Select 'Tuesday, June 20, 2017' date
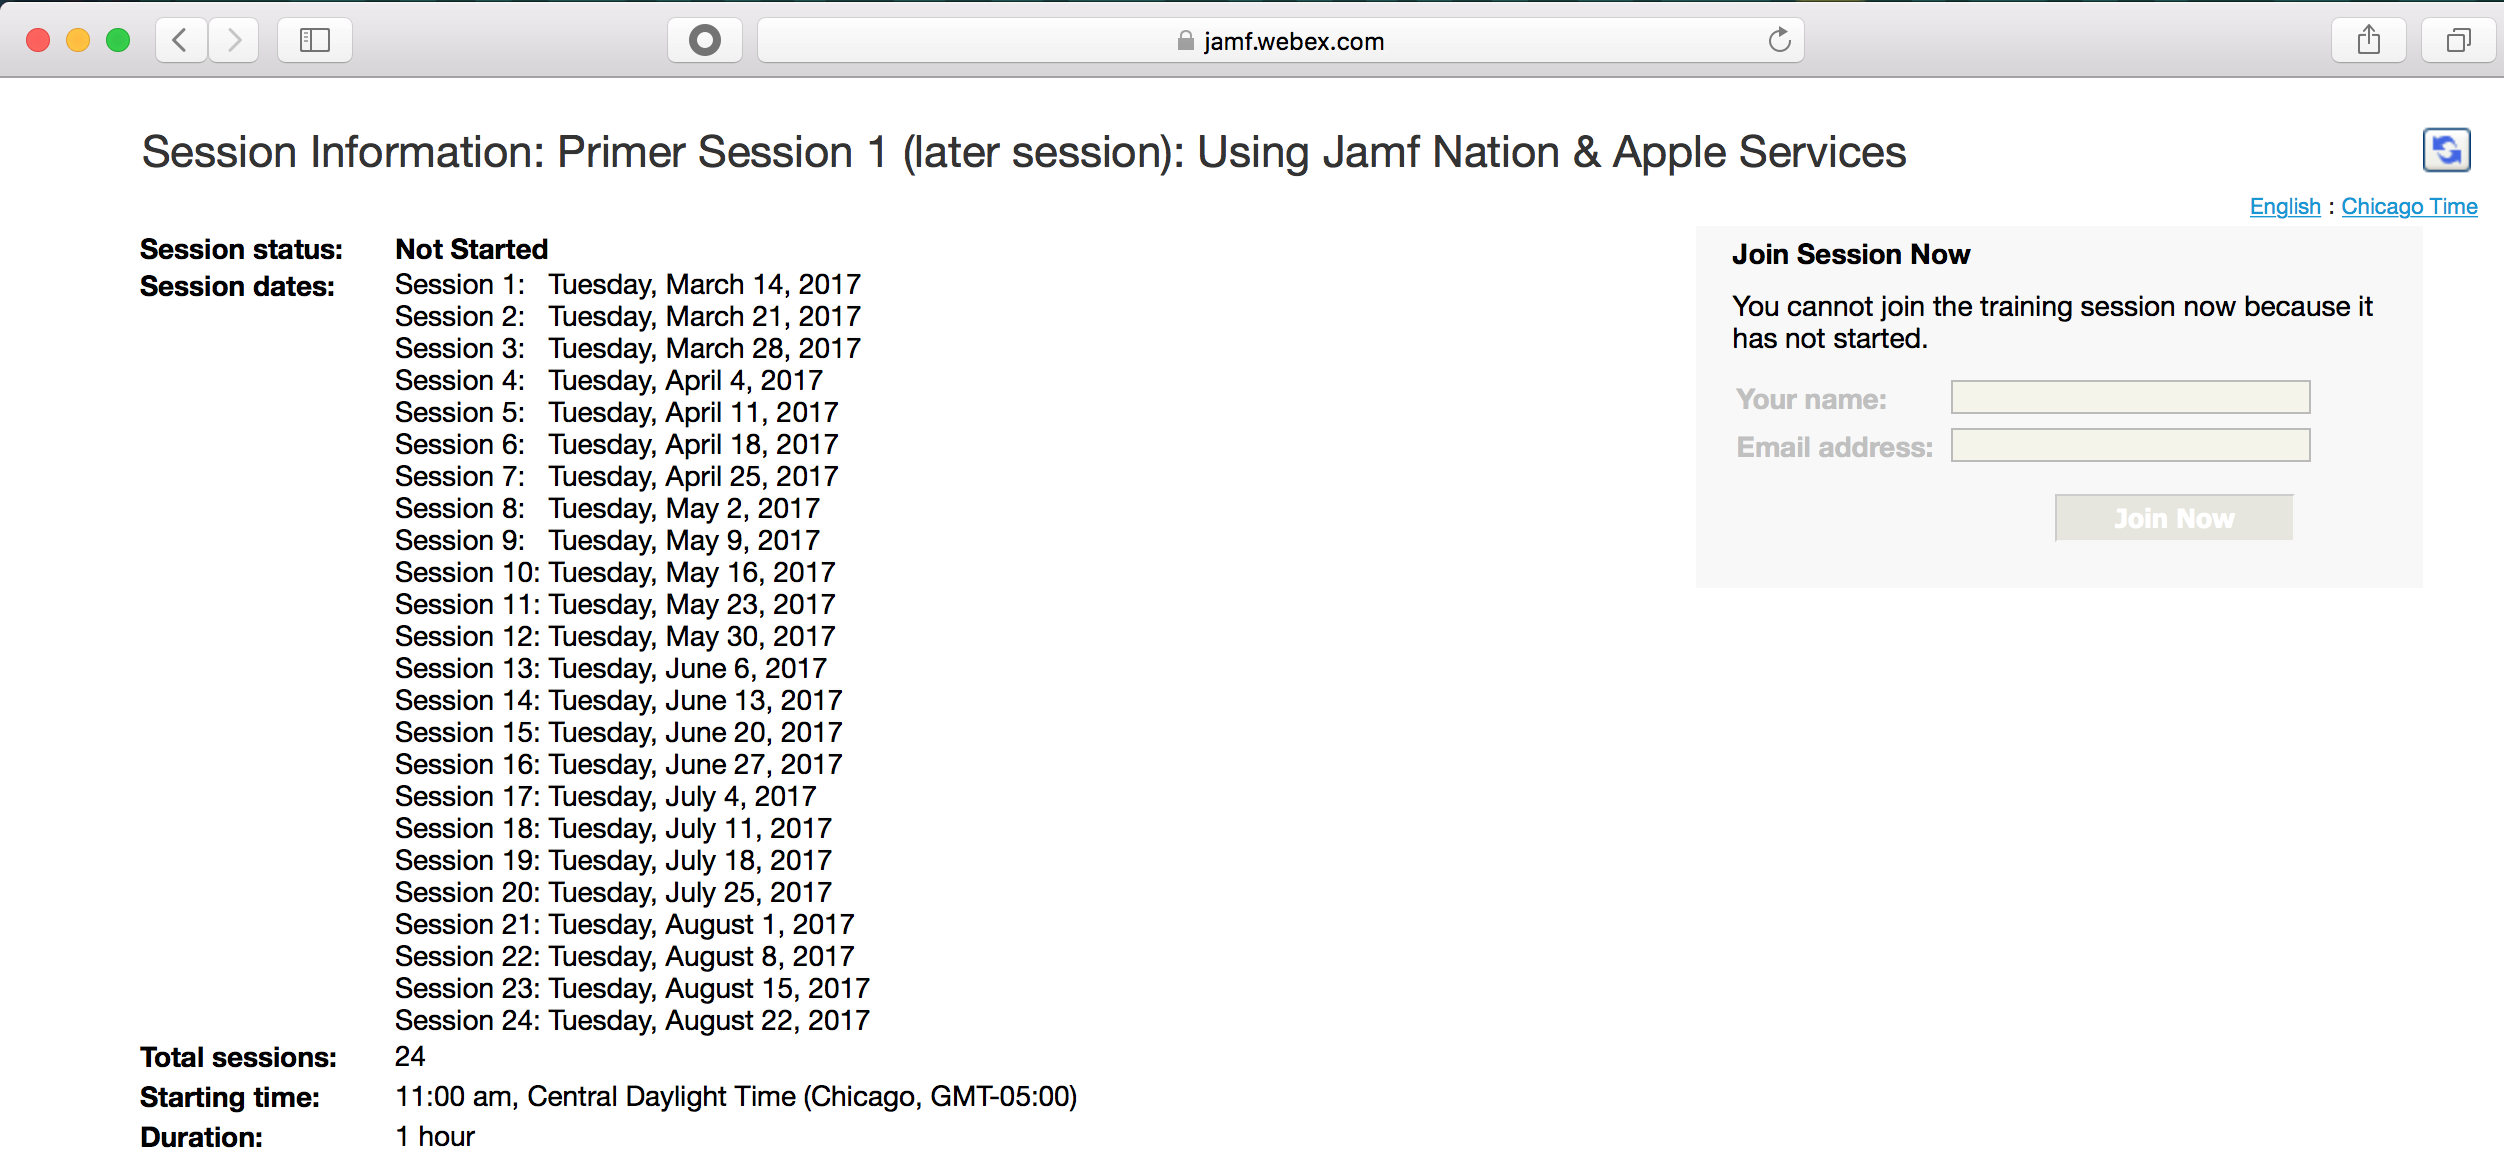 click(x=696, y=733)
